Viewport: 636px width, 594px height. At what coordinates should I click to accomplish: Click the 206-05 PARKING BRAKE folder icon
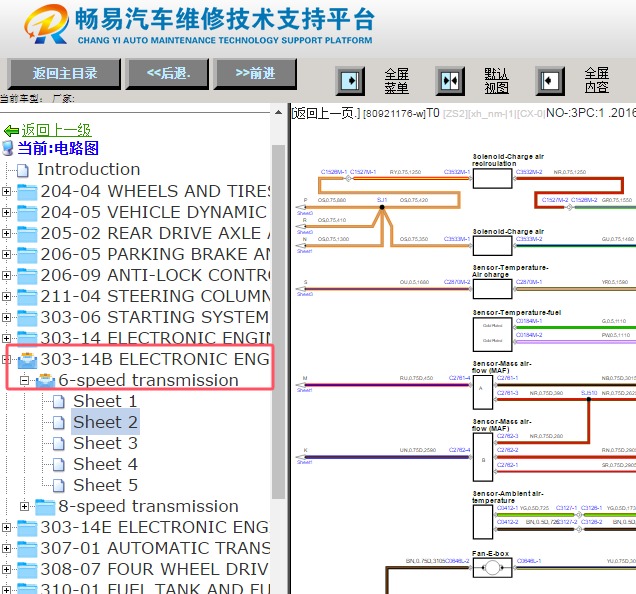[x=27, y=255]
